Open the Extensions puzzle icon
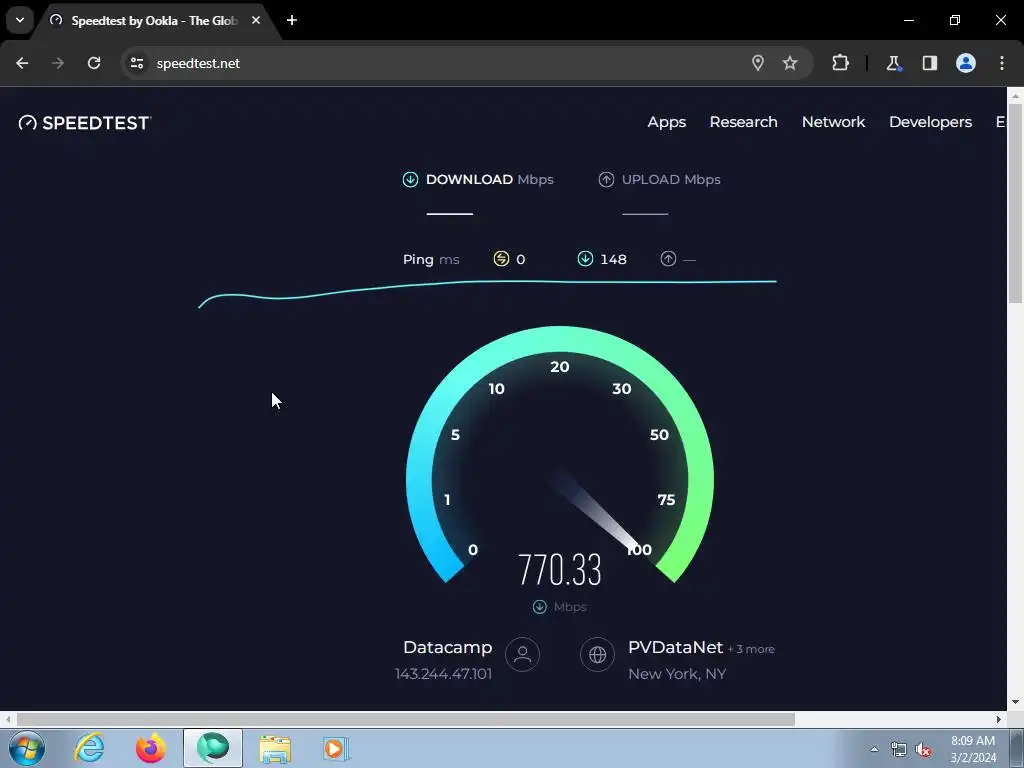This screenshot has width=1024, height=768. (x=840, y=63)
